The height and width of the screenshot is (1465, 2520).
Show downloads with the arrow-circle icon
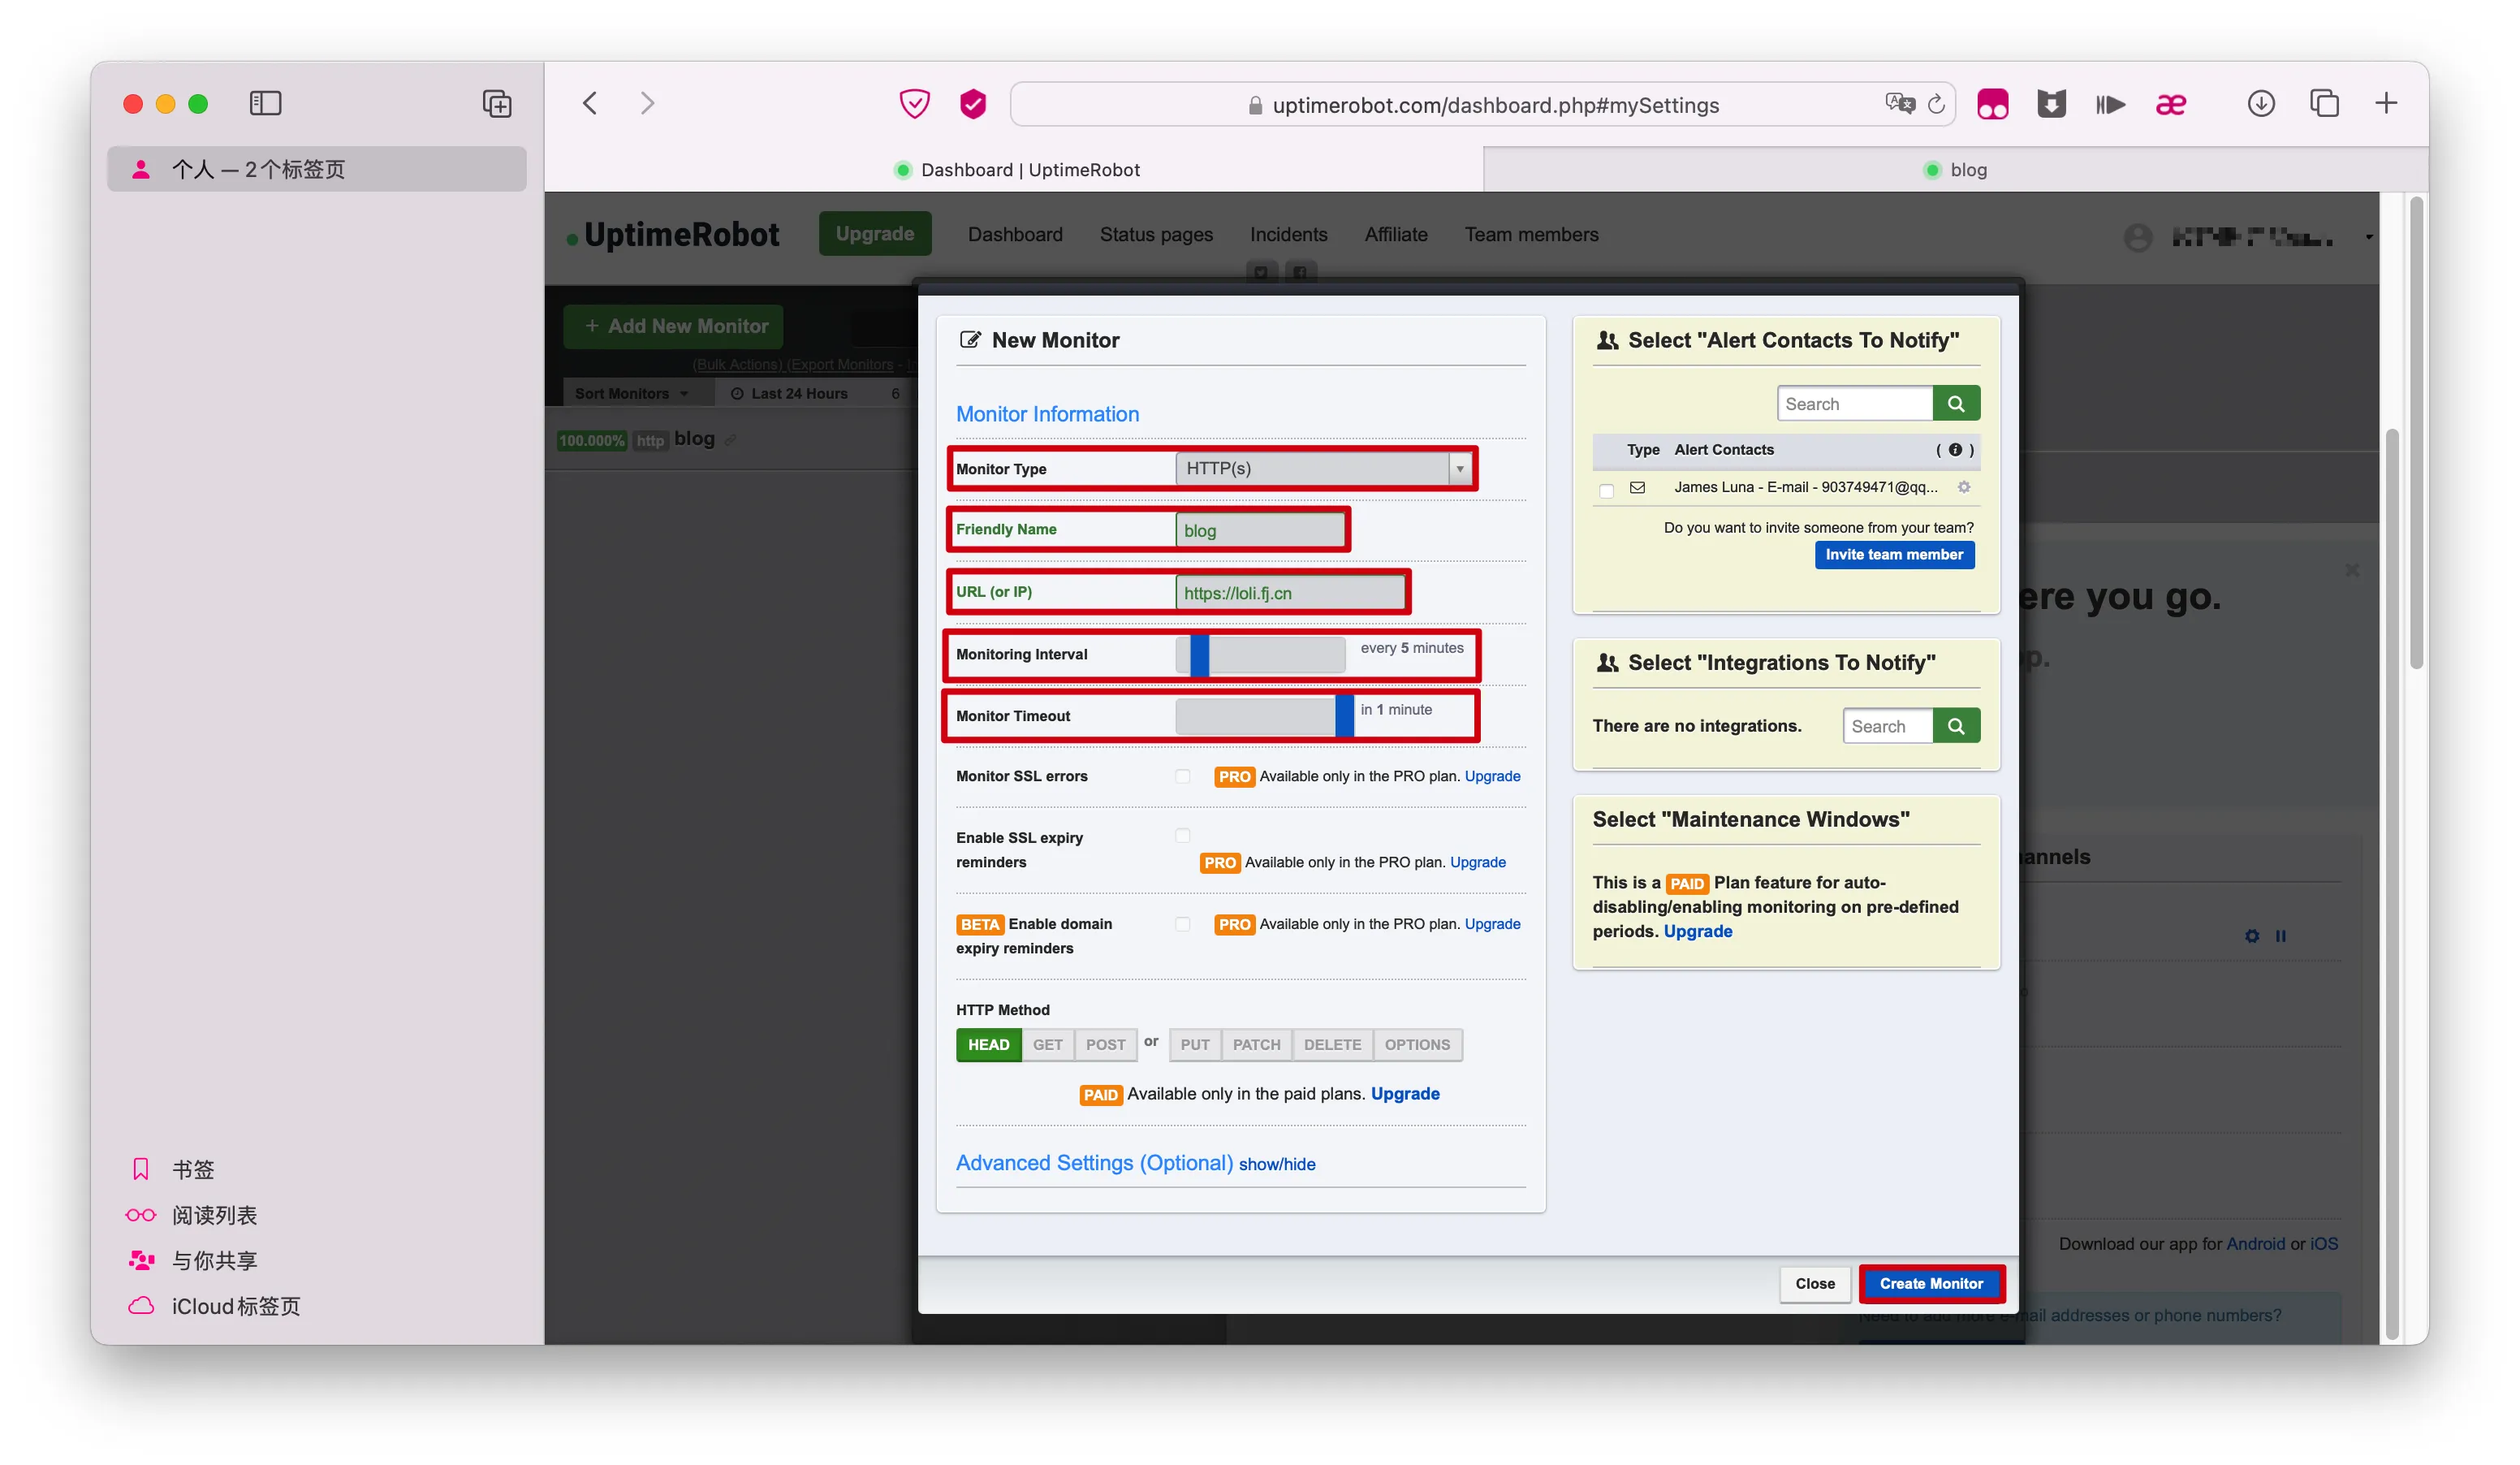2261,103
